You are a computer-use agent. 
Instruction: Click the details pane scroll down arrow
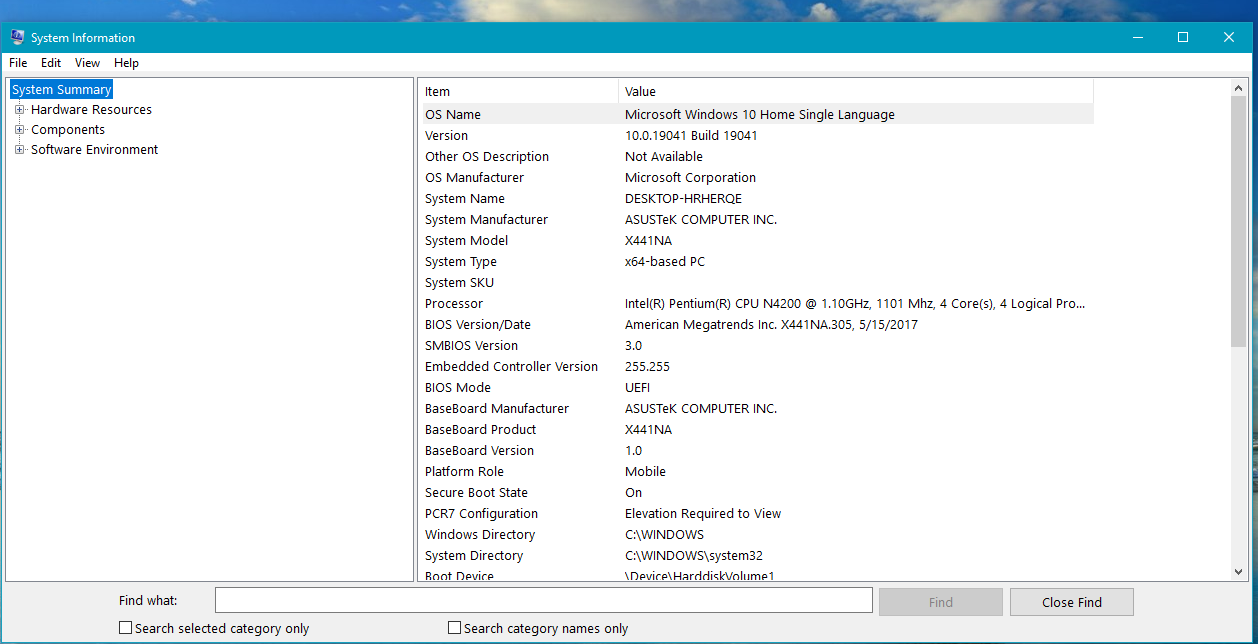1240,572
